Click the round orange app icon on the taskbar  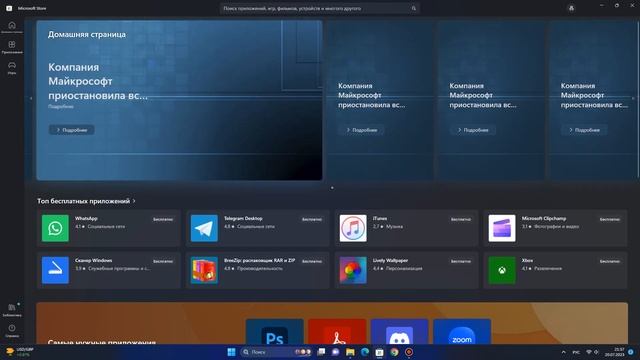click(409, 352)
